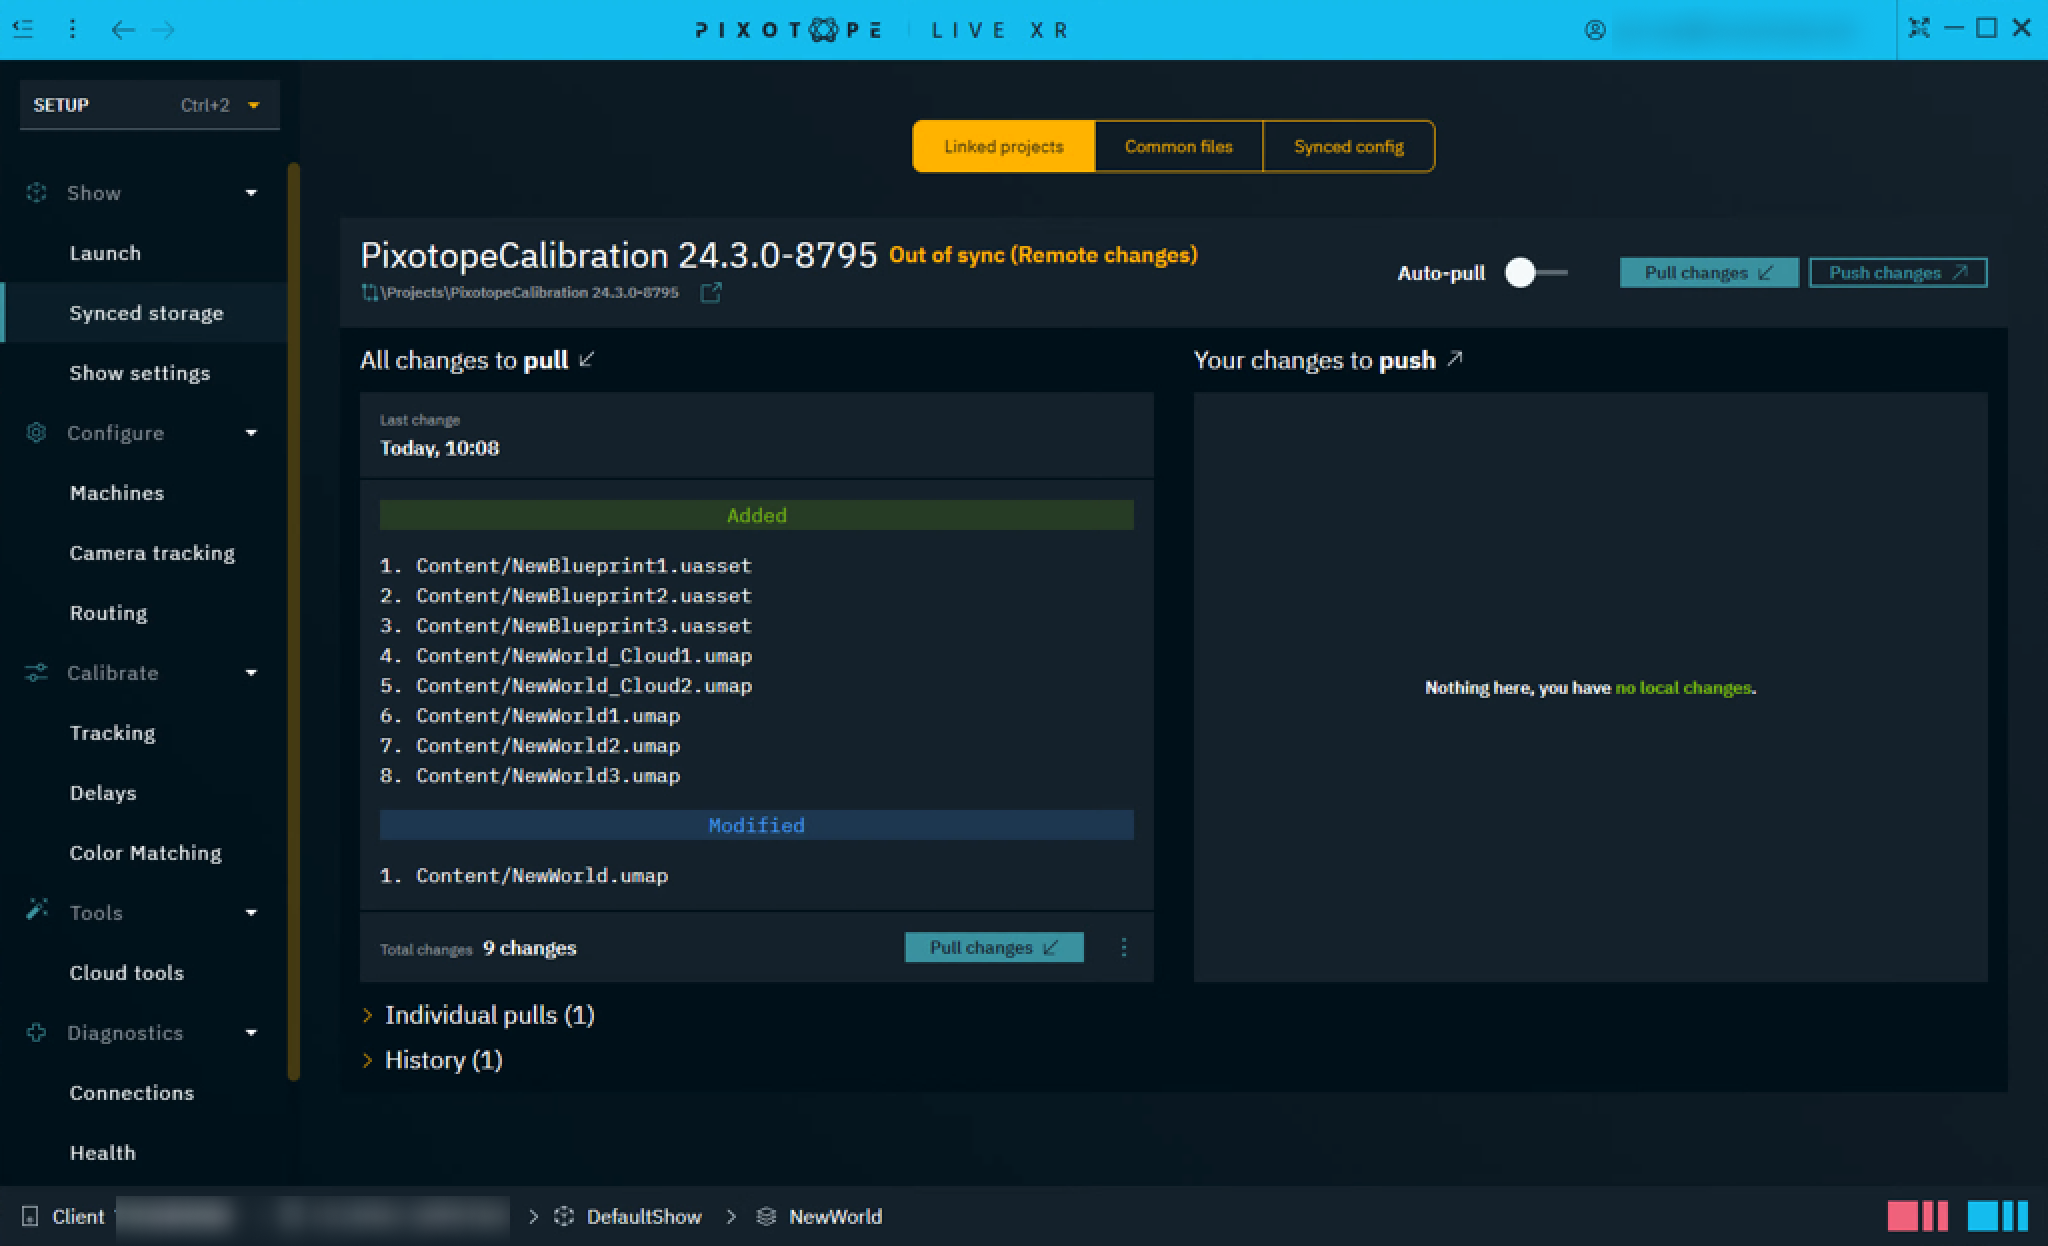2048x1246 pixels.
Task: Click Pull changes button below file list
Action: click(993, 947)
